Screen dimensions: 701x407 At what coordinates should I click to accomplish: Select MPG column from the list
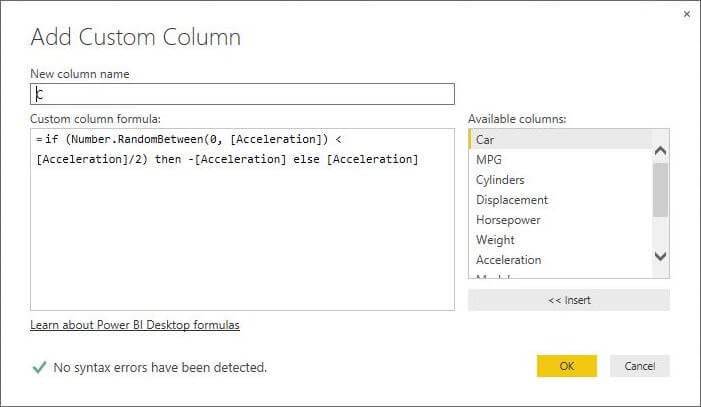pos(489,159)
